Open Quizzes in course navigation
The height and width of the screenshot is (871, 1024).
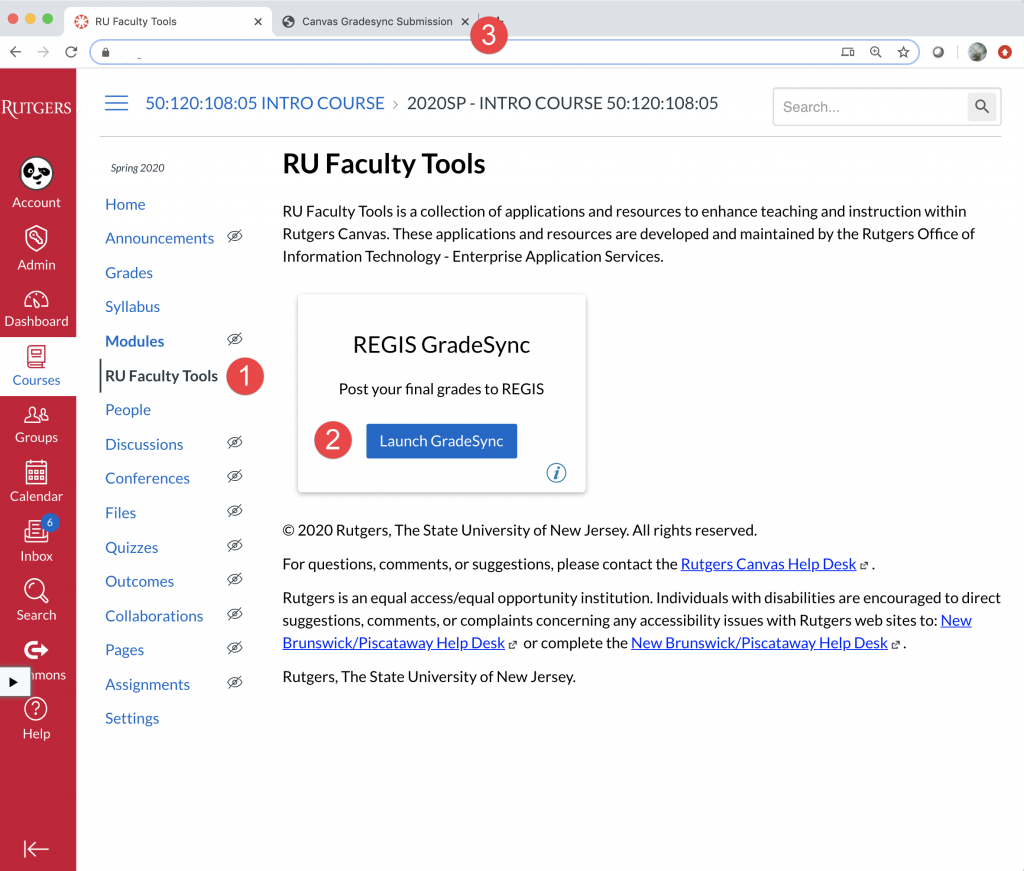pyautogui.click(x=132, y=548)
